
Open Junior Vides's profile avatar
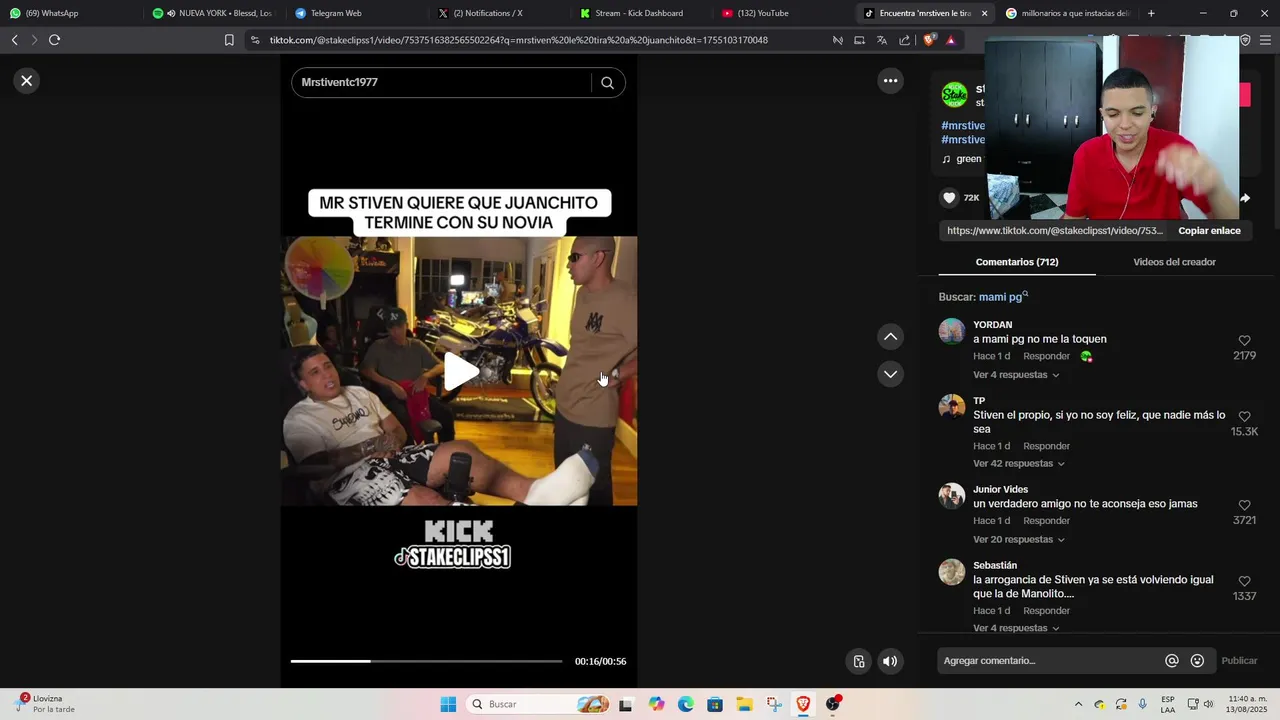[x=952, y=496]
